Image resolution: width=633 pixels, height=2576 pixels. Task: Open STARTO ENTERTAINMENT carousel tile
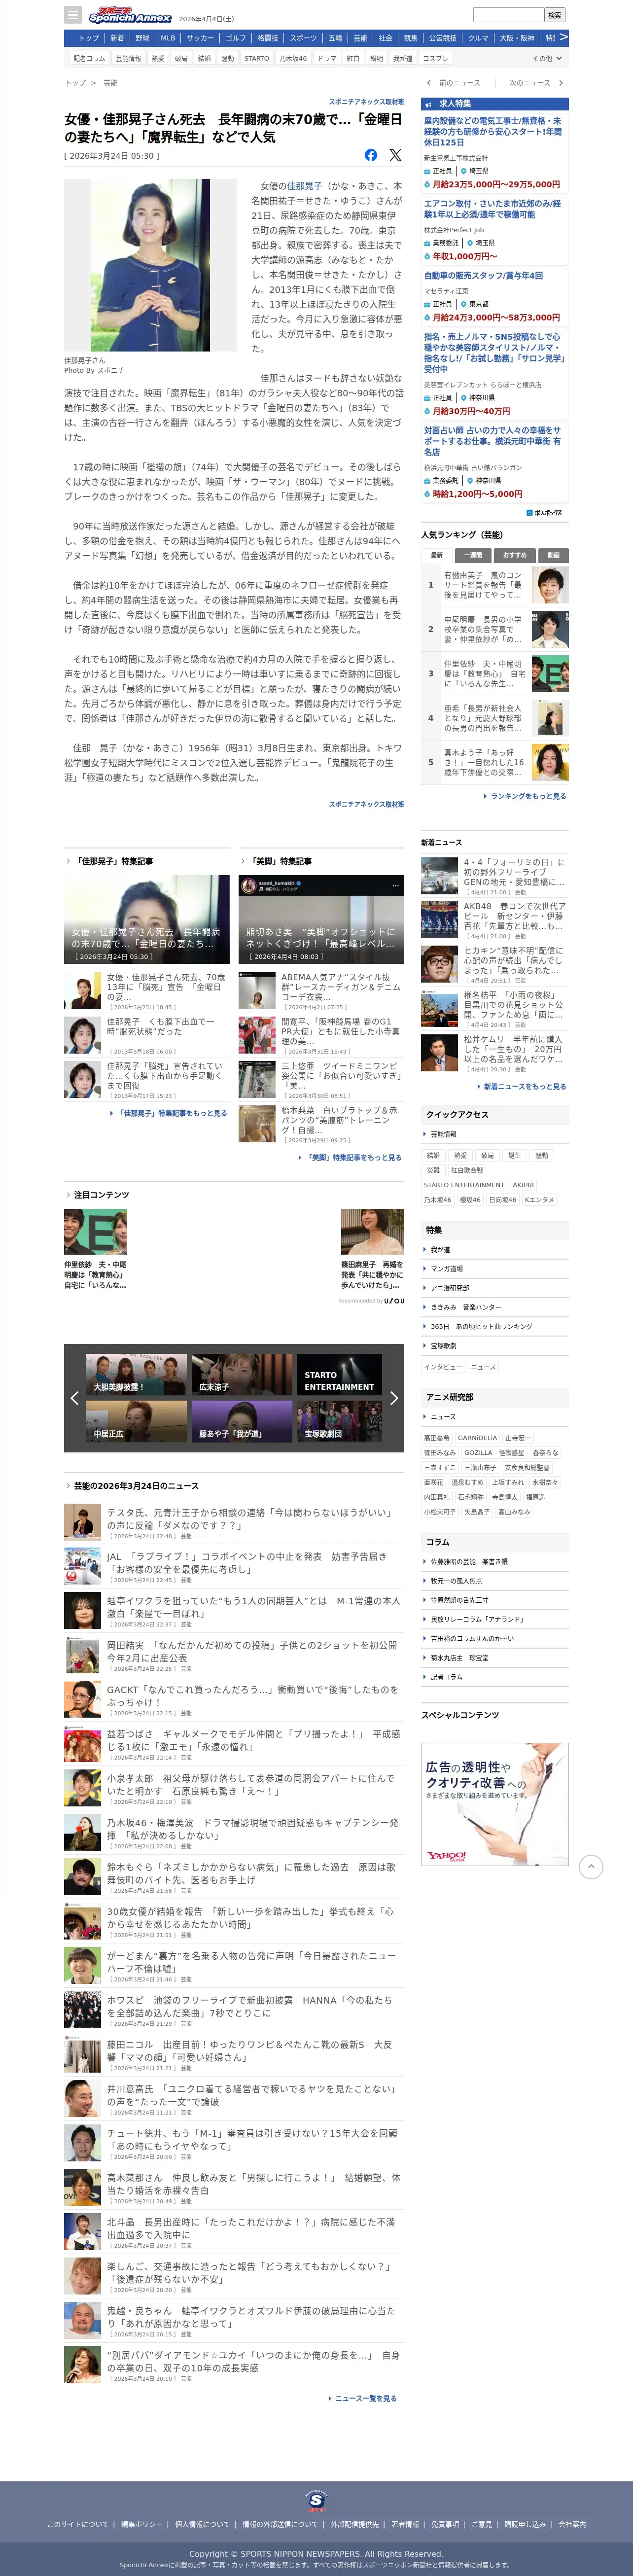[x=340, y=1374]
